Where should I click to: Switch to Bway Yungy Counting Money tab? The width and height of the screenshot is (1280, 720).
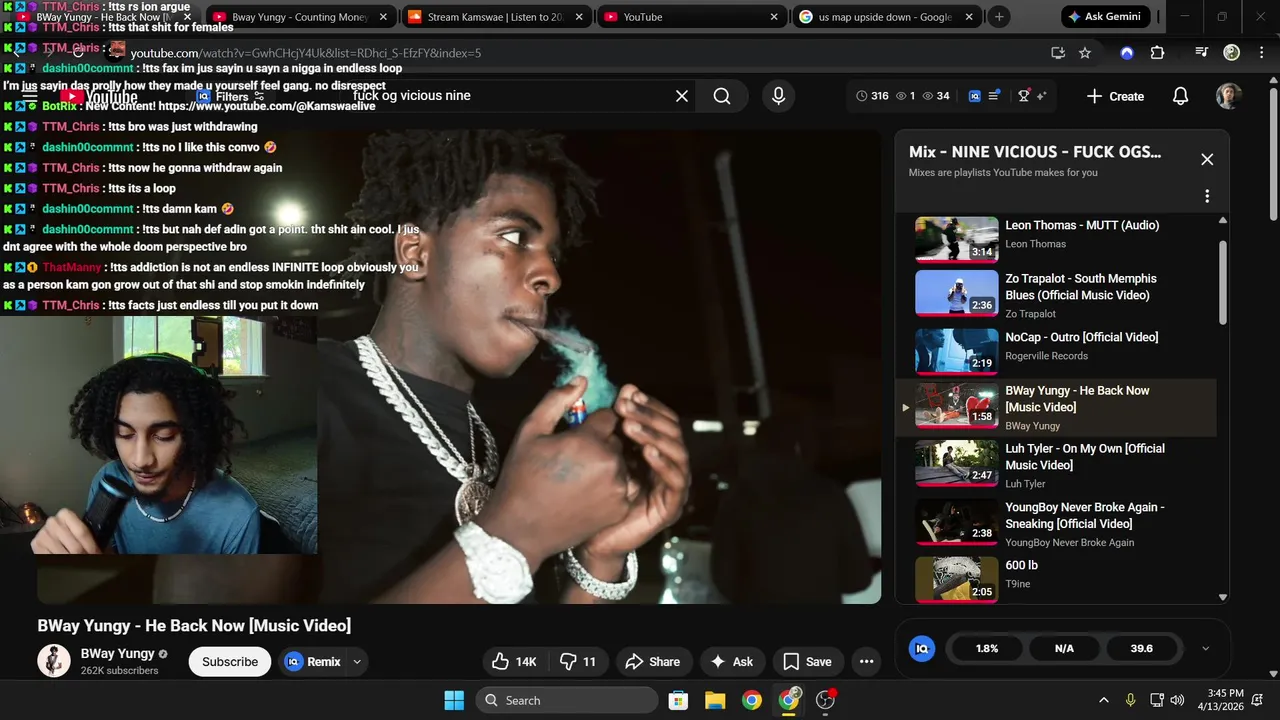click(x=300, y=17)
